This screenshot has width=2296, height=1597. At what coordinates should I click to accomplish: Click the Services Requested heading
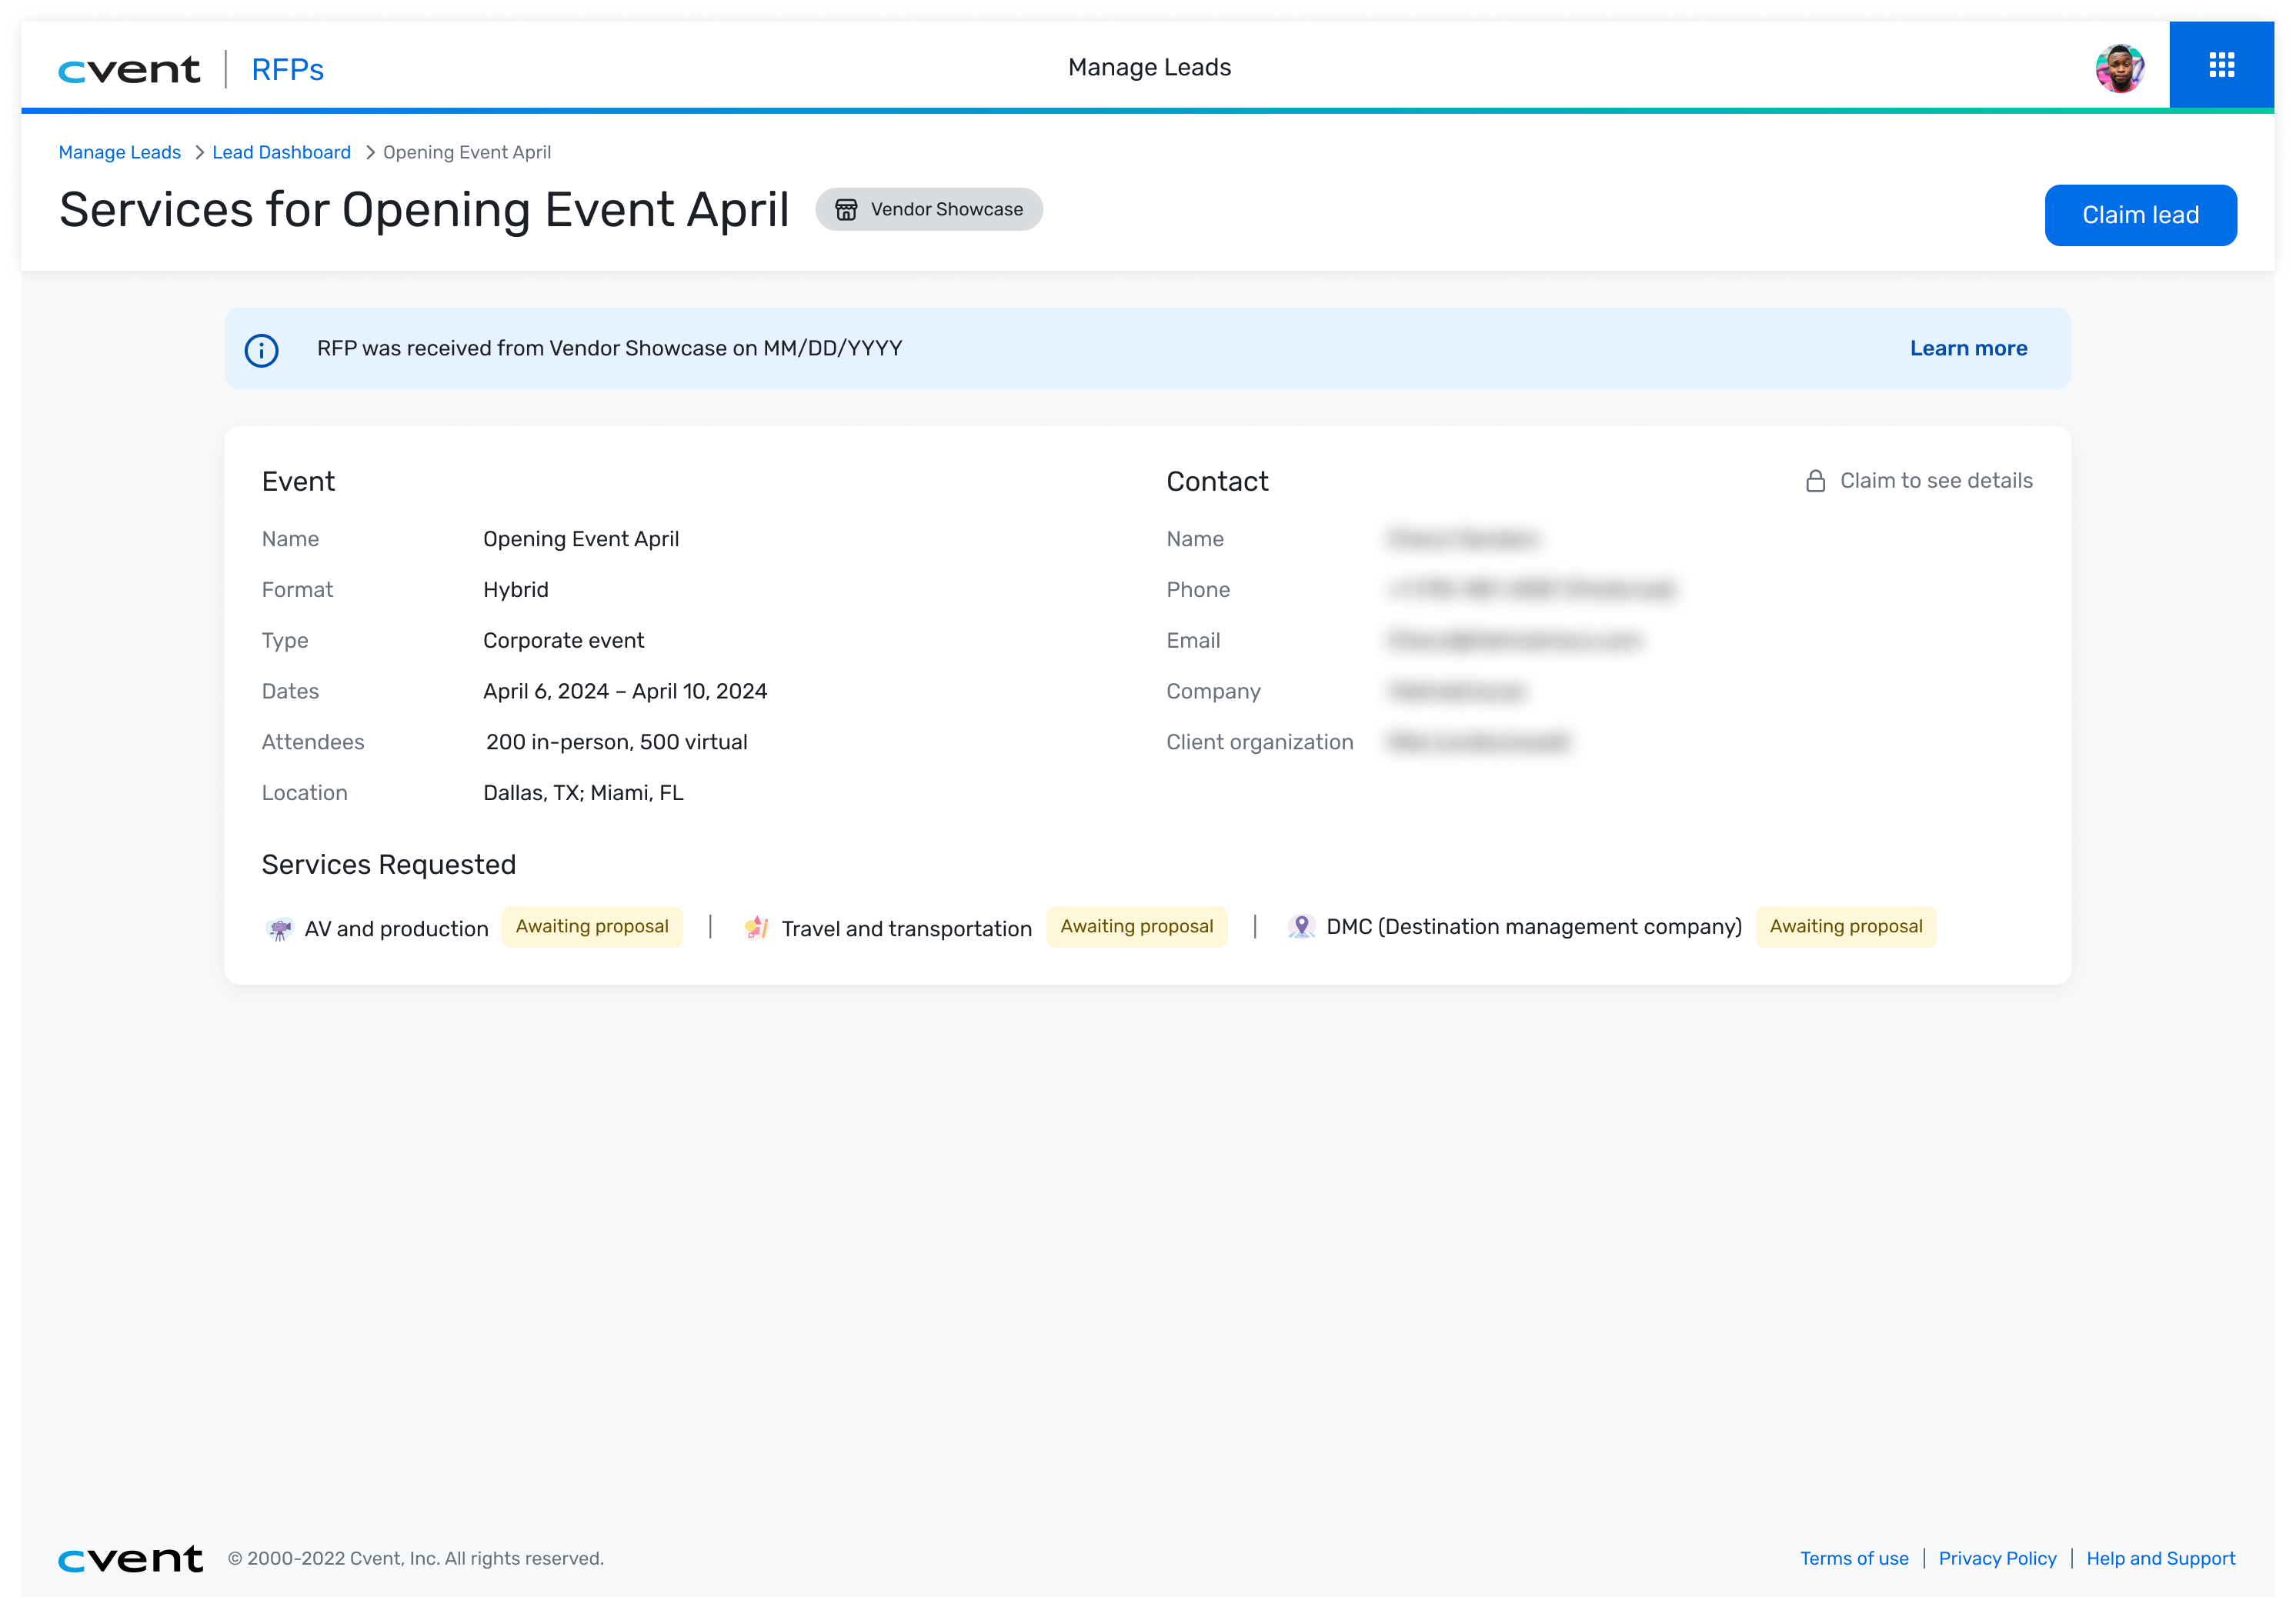389,865
